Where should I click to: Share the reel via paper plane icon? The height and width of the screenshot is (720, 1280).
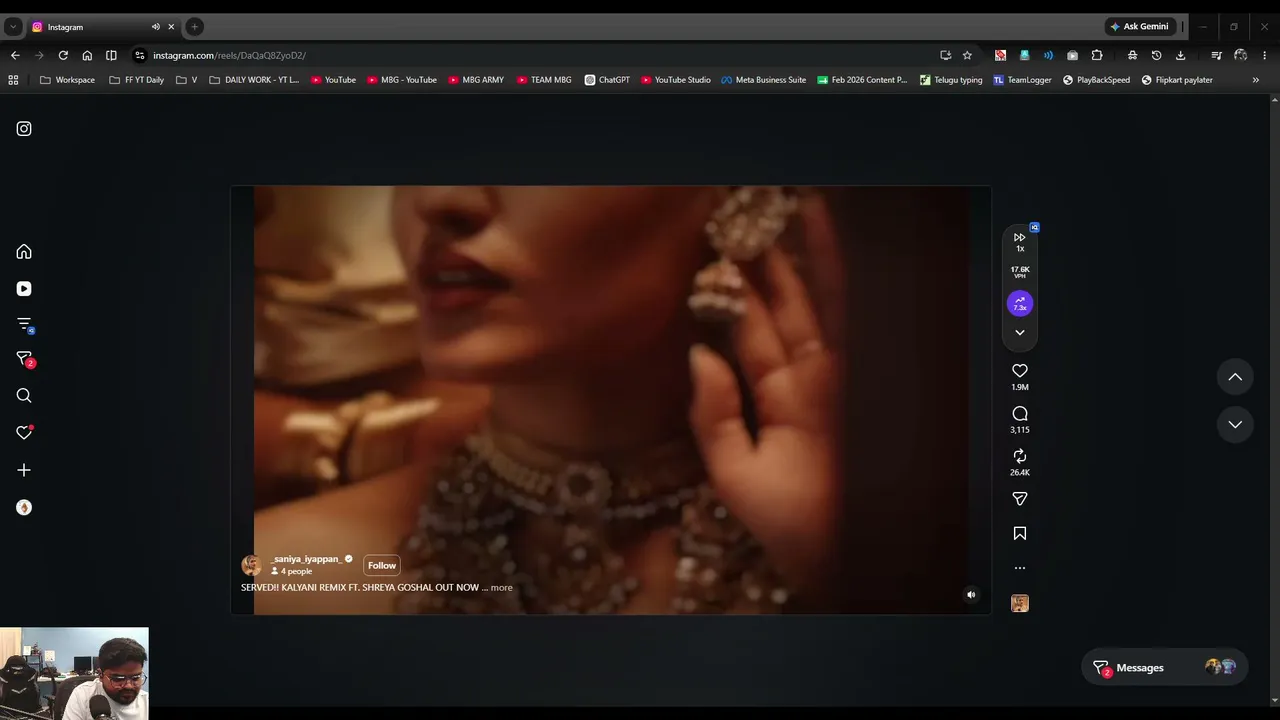click(x=1020, y=499)
